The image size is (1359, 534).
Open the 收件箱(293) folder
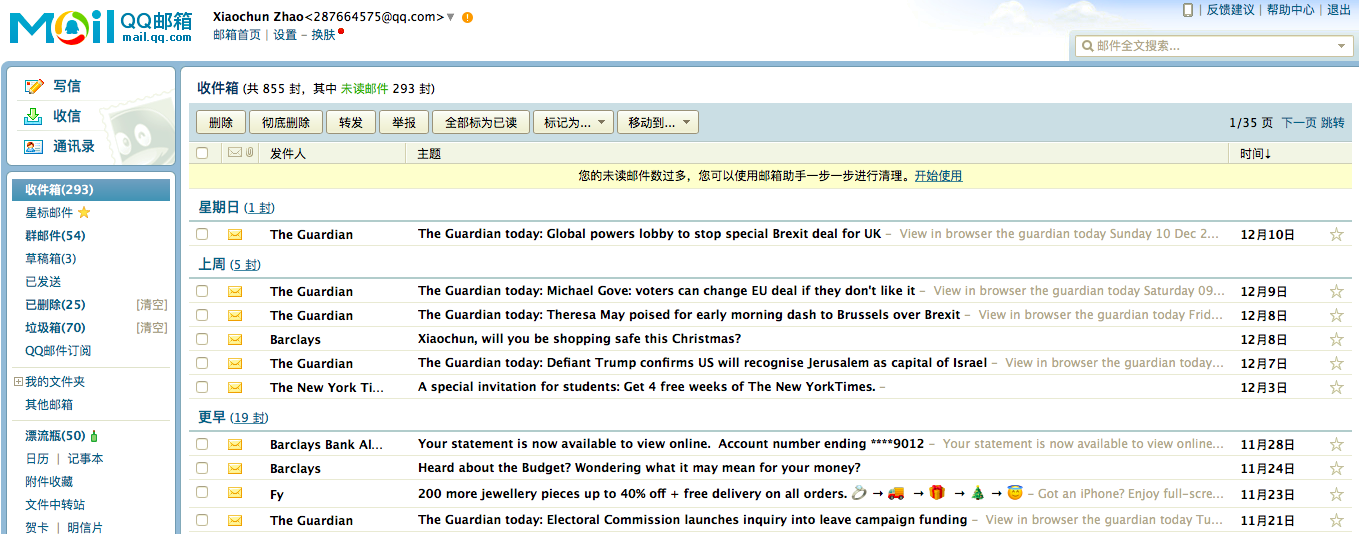click(91, 190)
